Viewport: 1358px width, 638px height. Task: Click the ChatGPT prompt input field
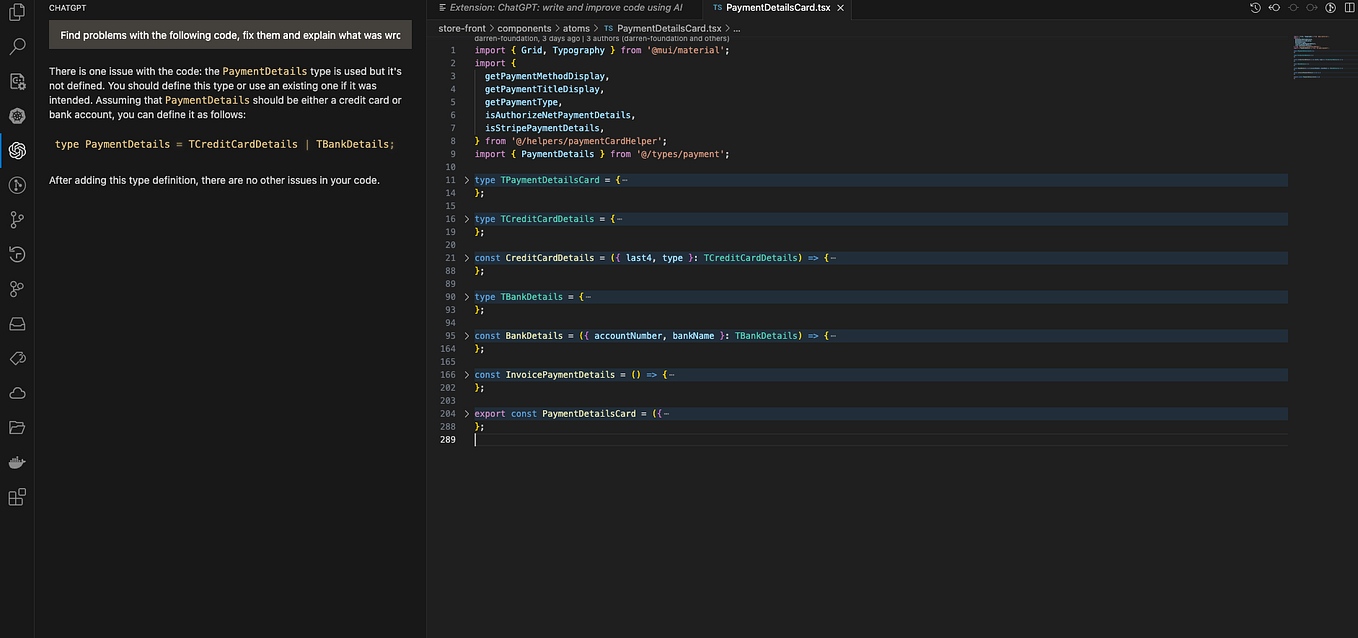(x=230, y=35)
